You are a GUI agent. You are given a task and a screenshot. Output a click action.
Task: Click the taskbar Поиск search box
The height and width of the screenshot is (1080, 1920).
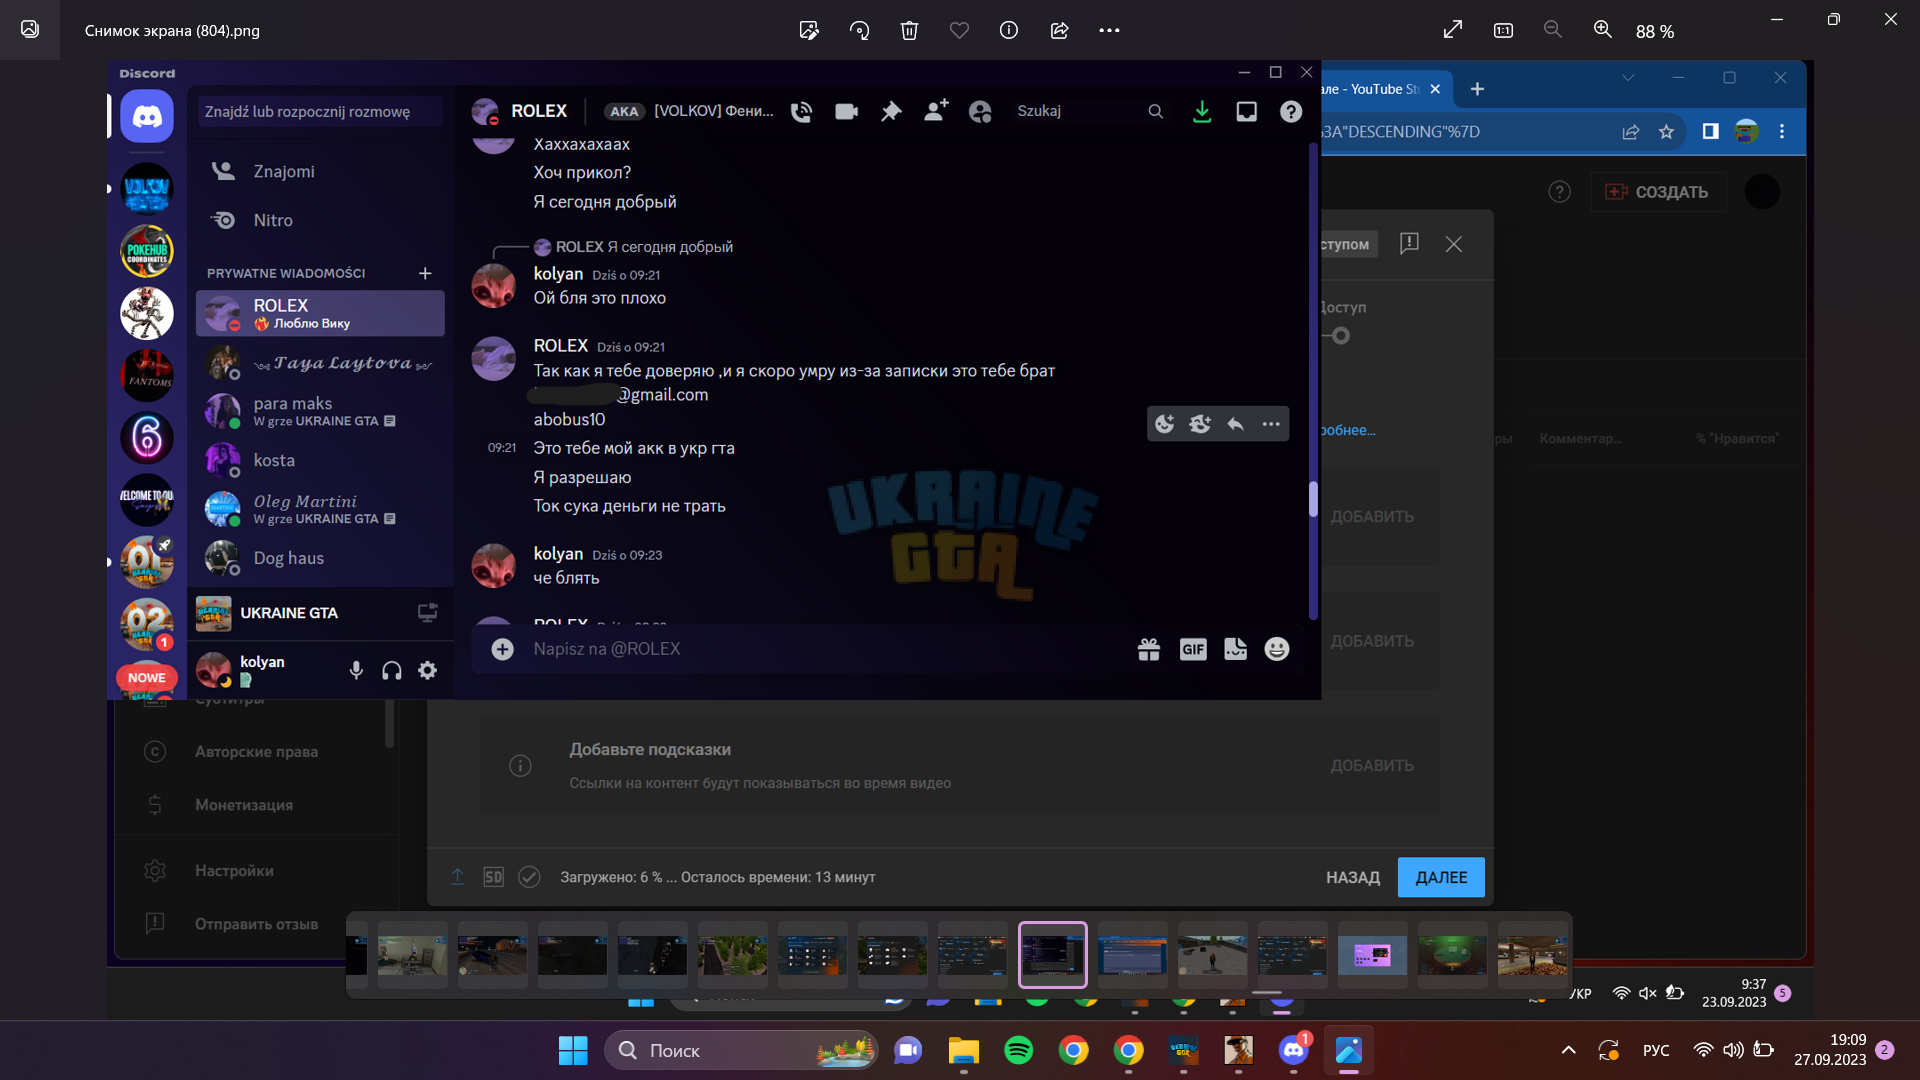click(x=741, y=1050)
